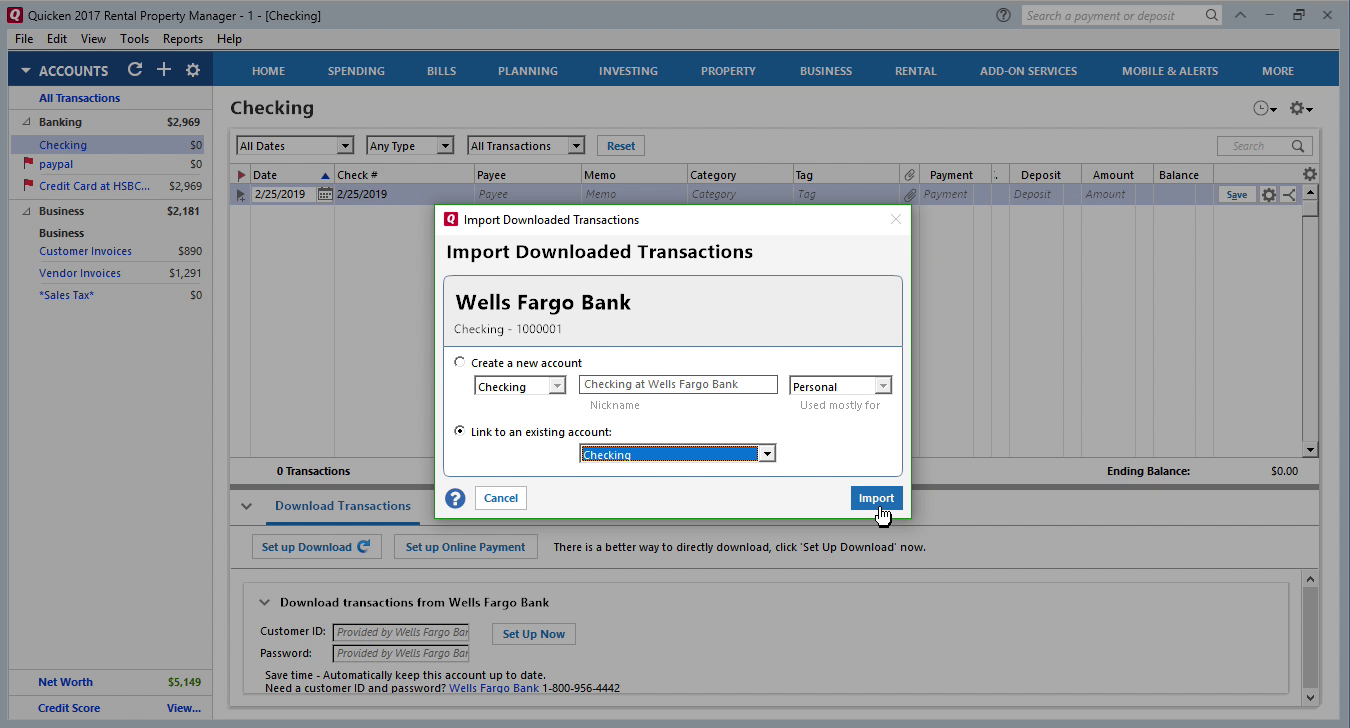Screen dimensions: 1350x728
Task: Click the register search magnifier icon
Action: click(1299, 146)
